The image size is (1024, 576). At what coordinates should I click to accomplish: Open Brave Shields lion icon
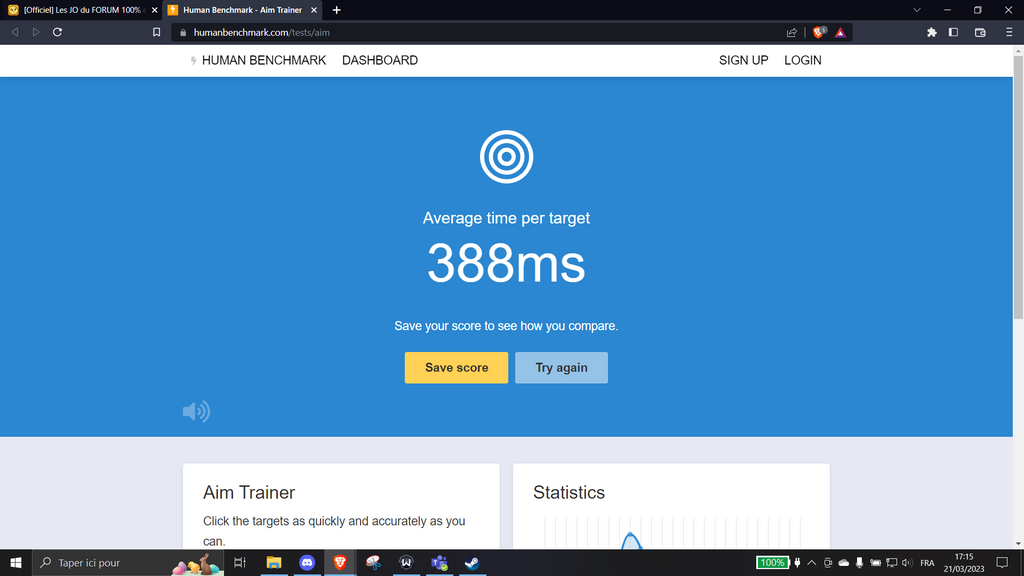click(819, 32)
